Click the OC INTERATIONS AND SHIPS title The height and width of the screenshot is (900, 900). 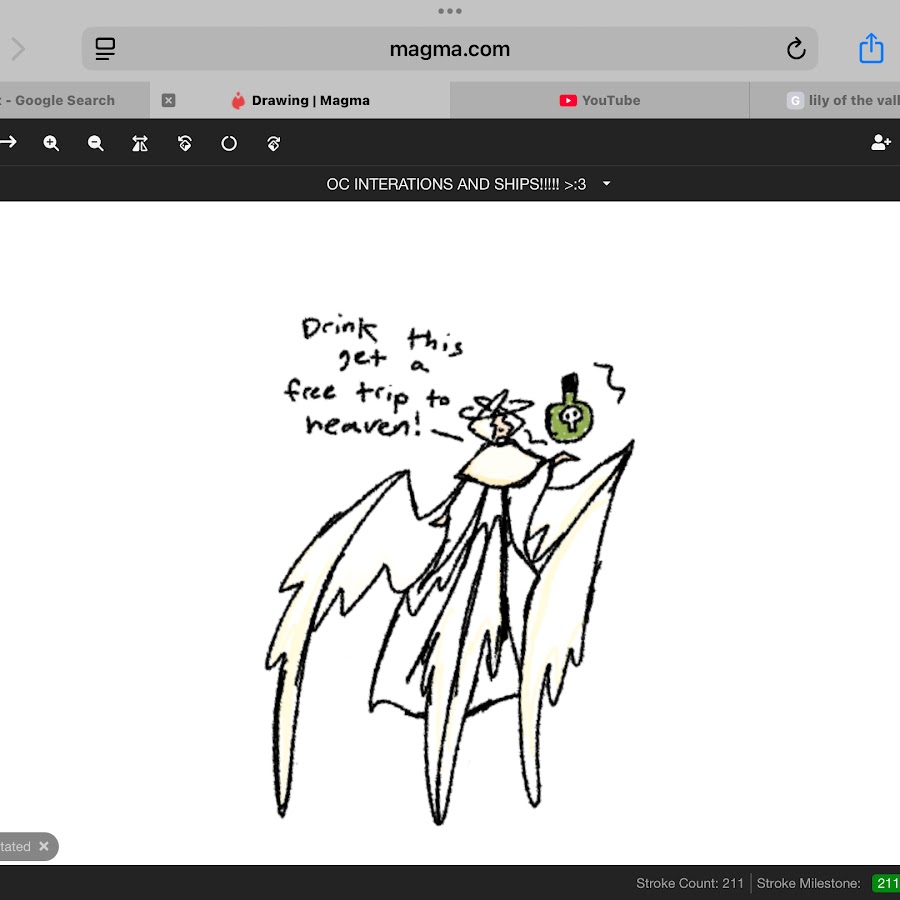tap(456, 184)
